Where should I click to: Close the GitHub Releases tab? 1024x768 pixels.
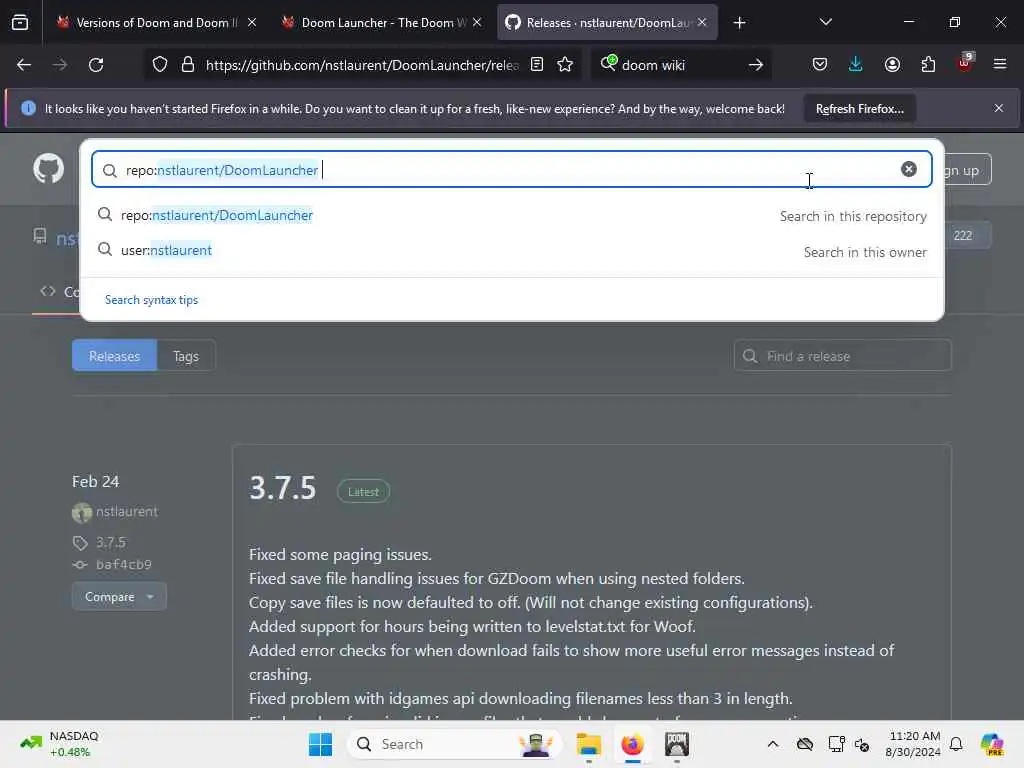[x=702, y=22]
